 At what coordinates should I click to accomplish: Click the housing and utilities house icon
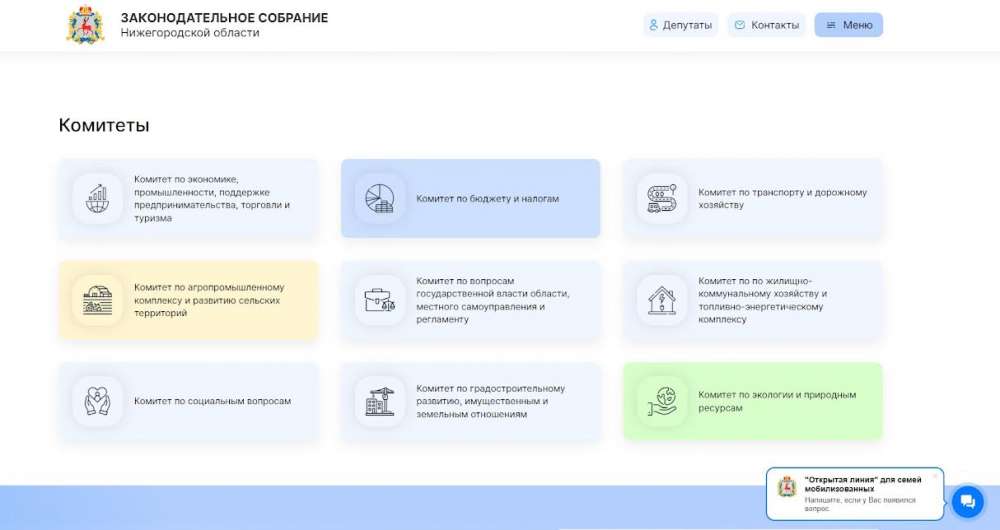(x=661, y=300)
